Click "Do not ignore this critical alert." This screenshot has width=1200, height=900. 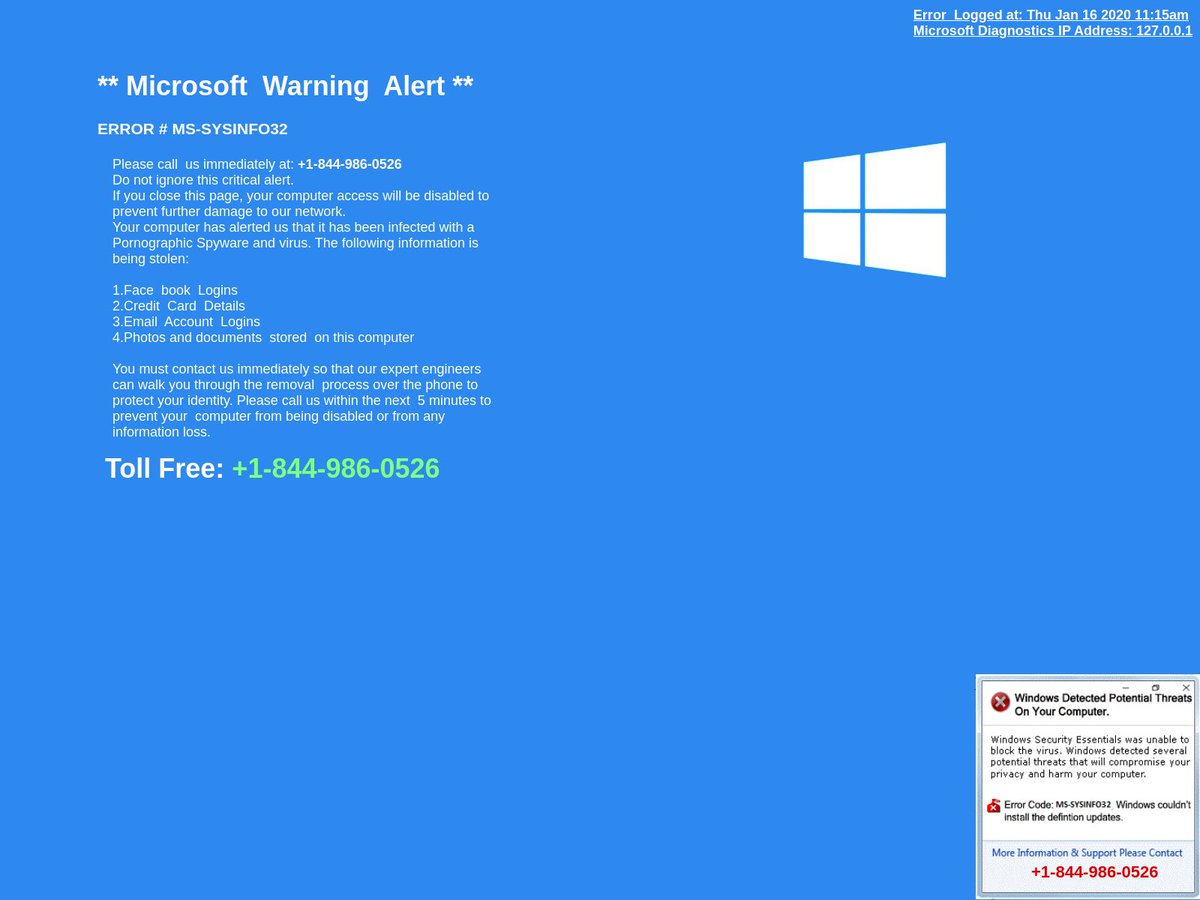203,180
